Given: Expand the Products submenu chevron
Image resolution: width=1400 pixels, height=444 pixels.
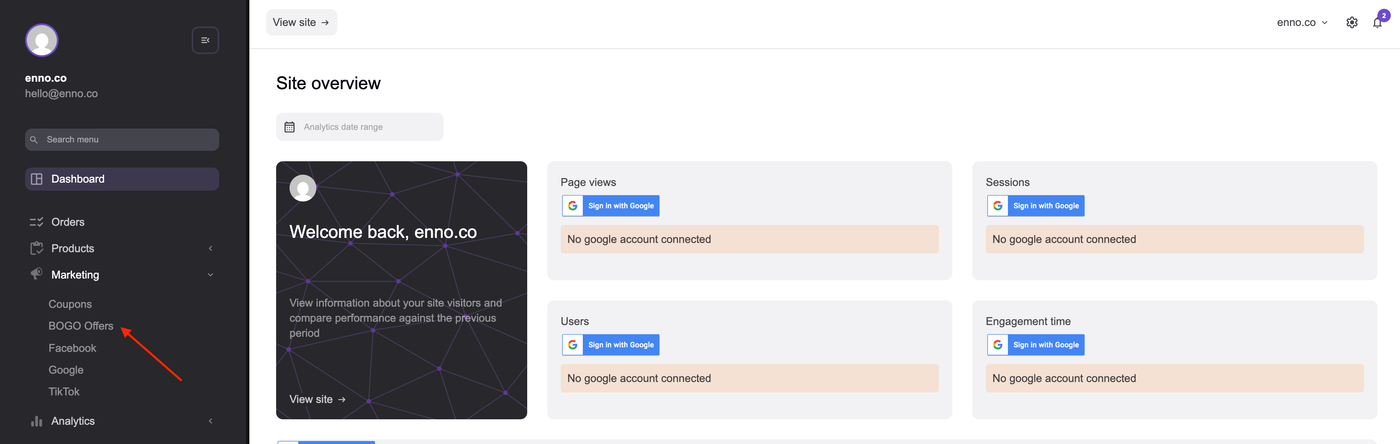Looking at the screenshot, I should click(x=210, y=248).
